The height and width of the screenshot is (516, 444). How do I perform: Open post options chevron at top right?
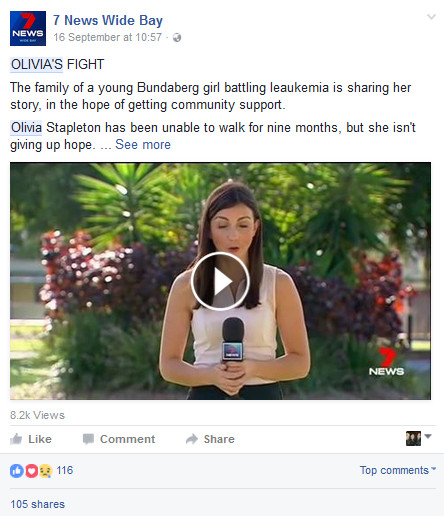coord(431,17)
